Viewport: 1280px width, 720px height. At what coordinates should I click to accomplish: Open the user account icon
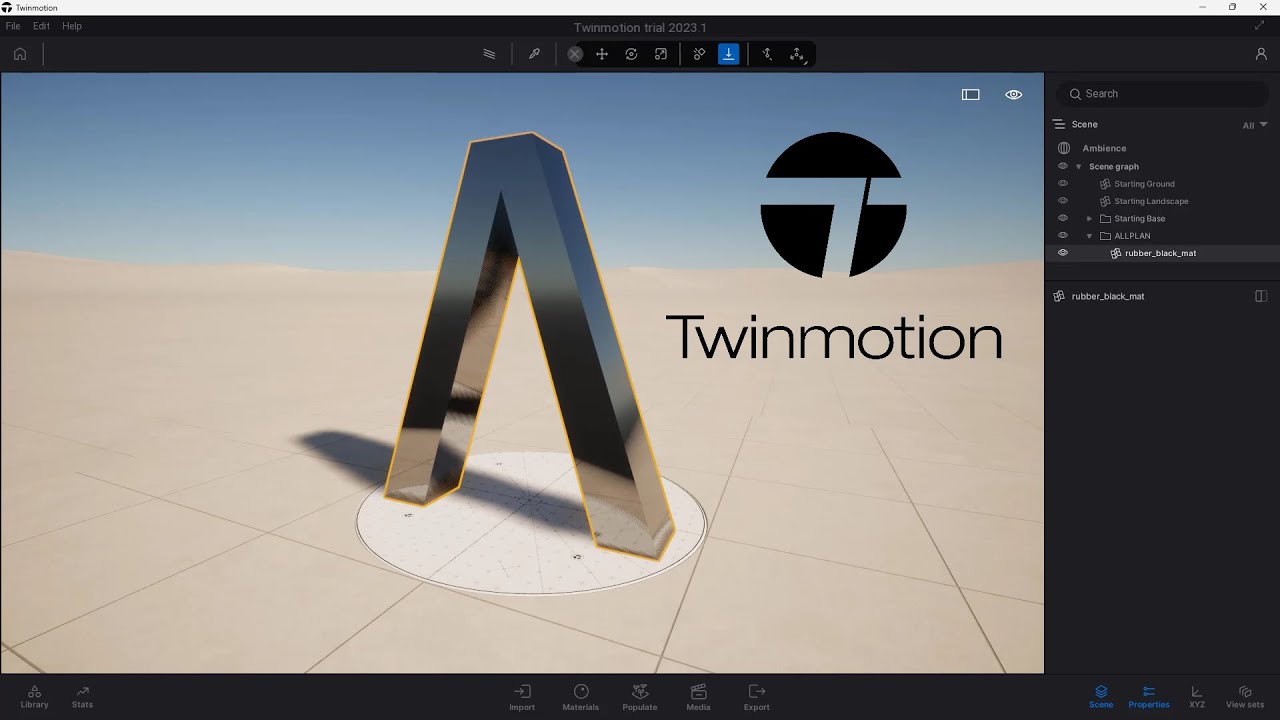1261,54
